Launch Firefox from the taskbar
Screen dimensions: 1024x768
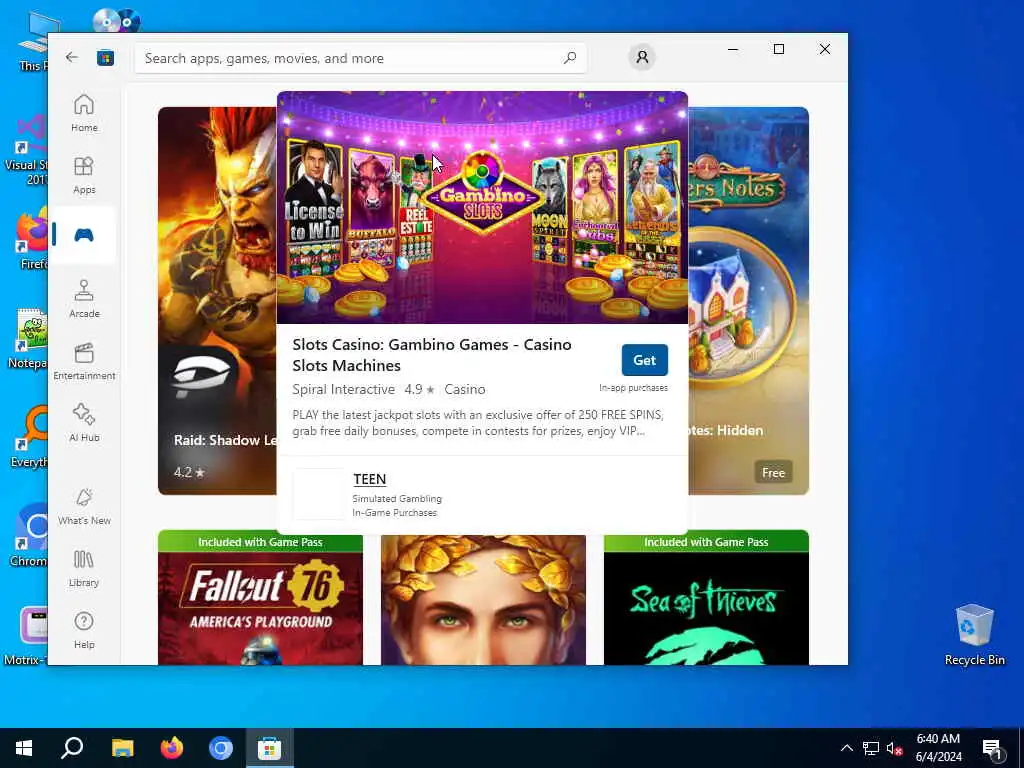tap(172, 748)
